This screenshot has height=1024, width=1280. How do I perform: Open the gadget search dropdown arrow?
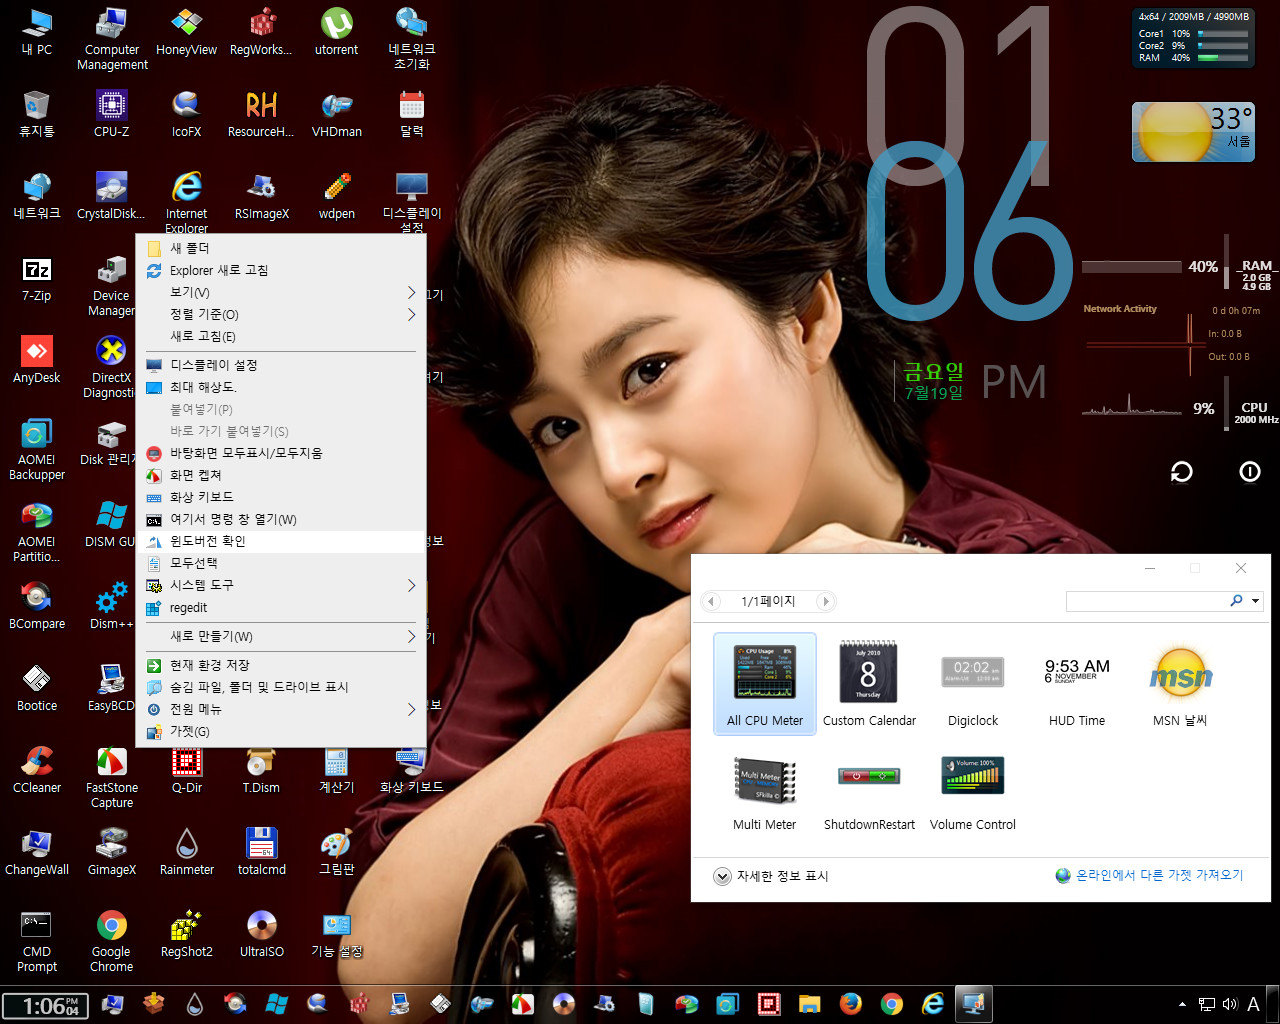click(1256, 601)
